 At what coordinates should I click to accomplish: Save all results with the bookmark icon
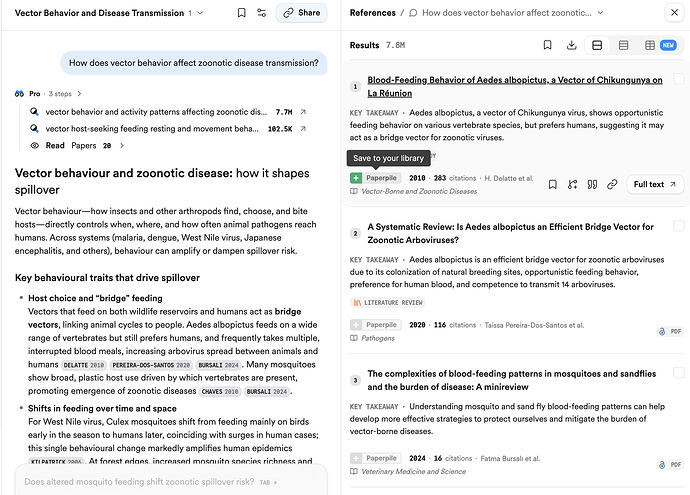pos(547,45)
